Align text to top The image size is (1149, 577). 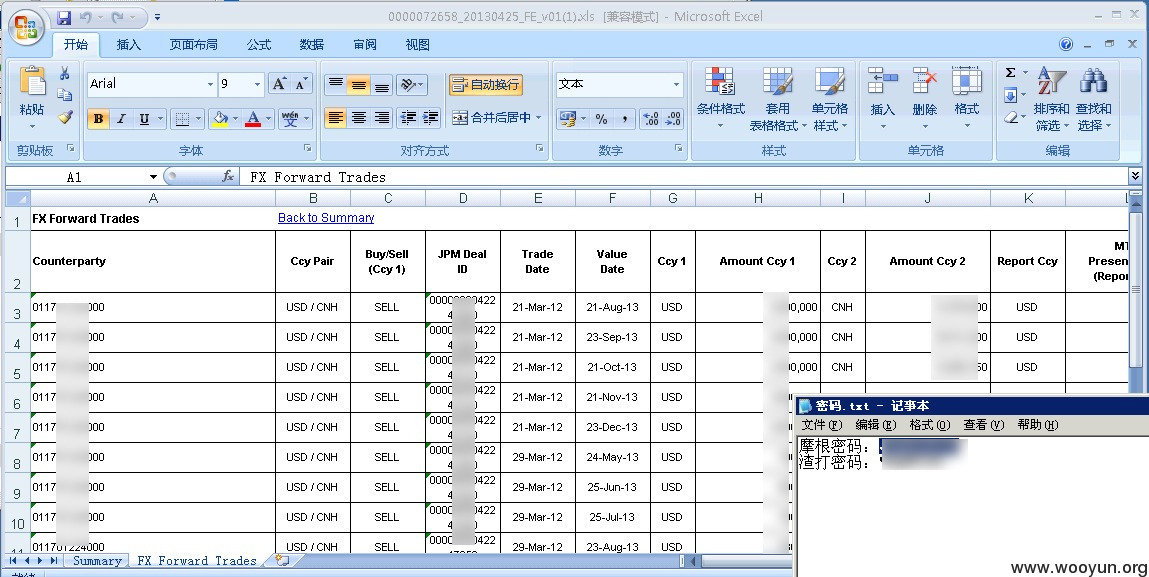(x=336, y=84)
